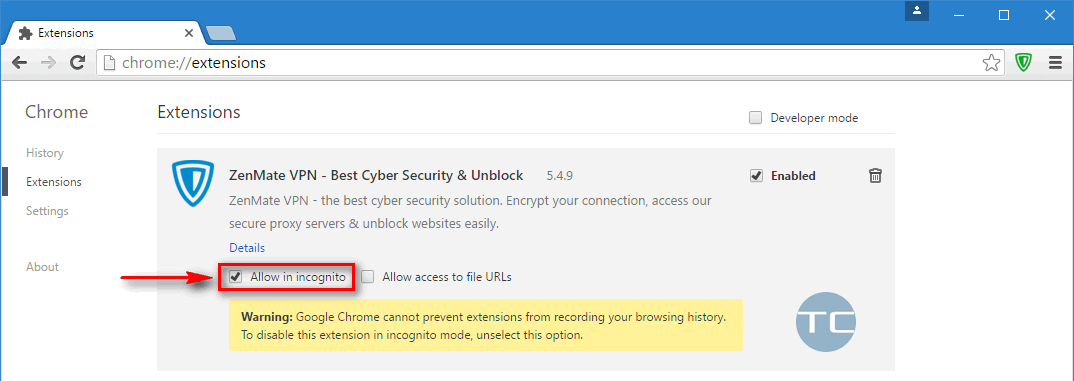Select About in the sidebar
The image size is (1074, 381).
42,267
